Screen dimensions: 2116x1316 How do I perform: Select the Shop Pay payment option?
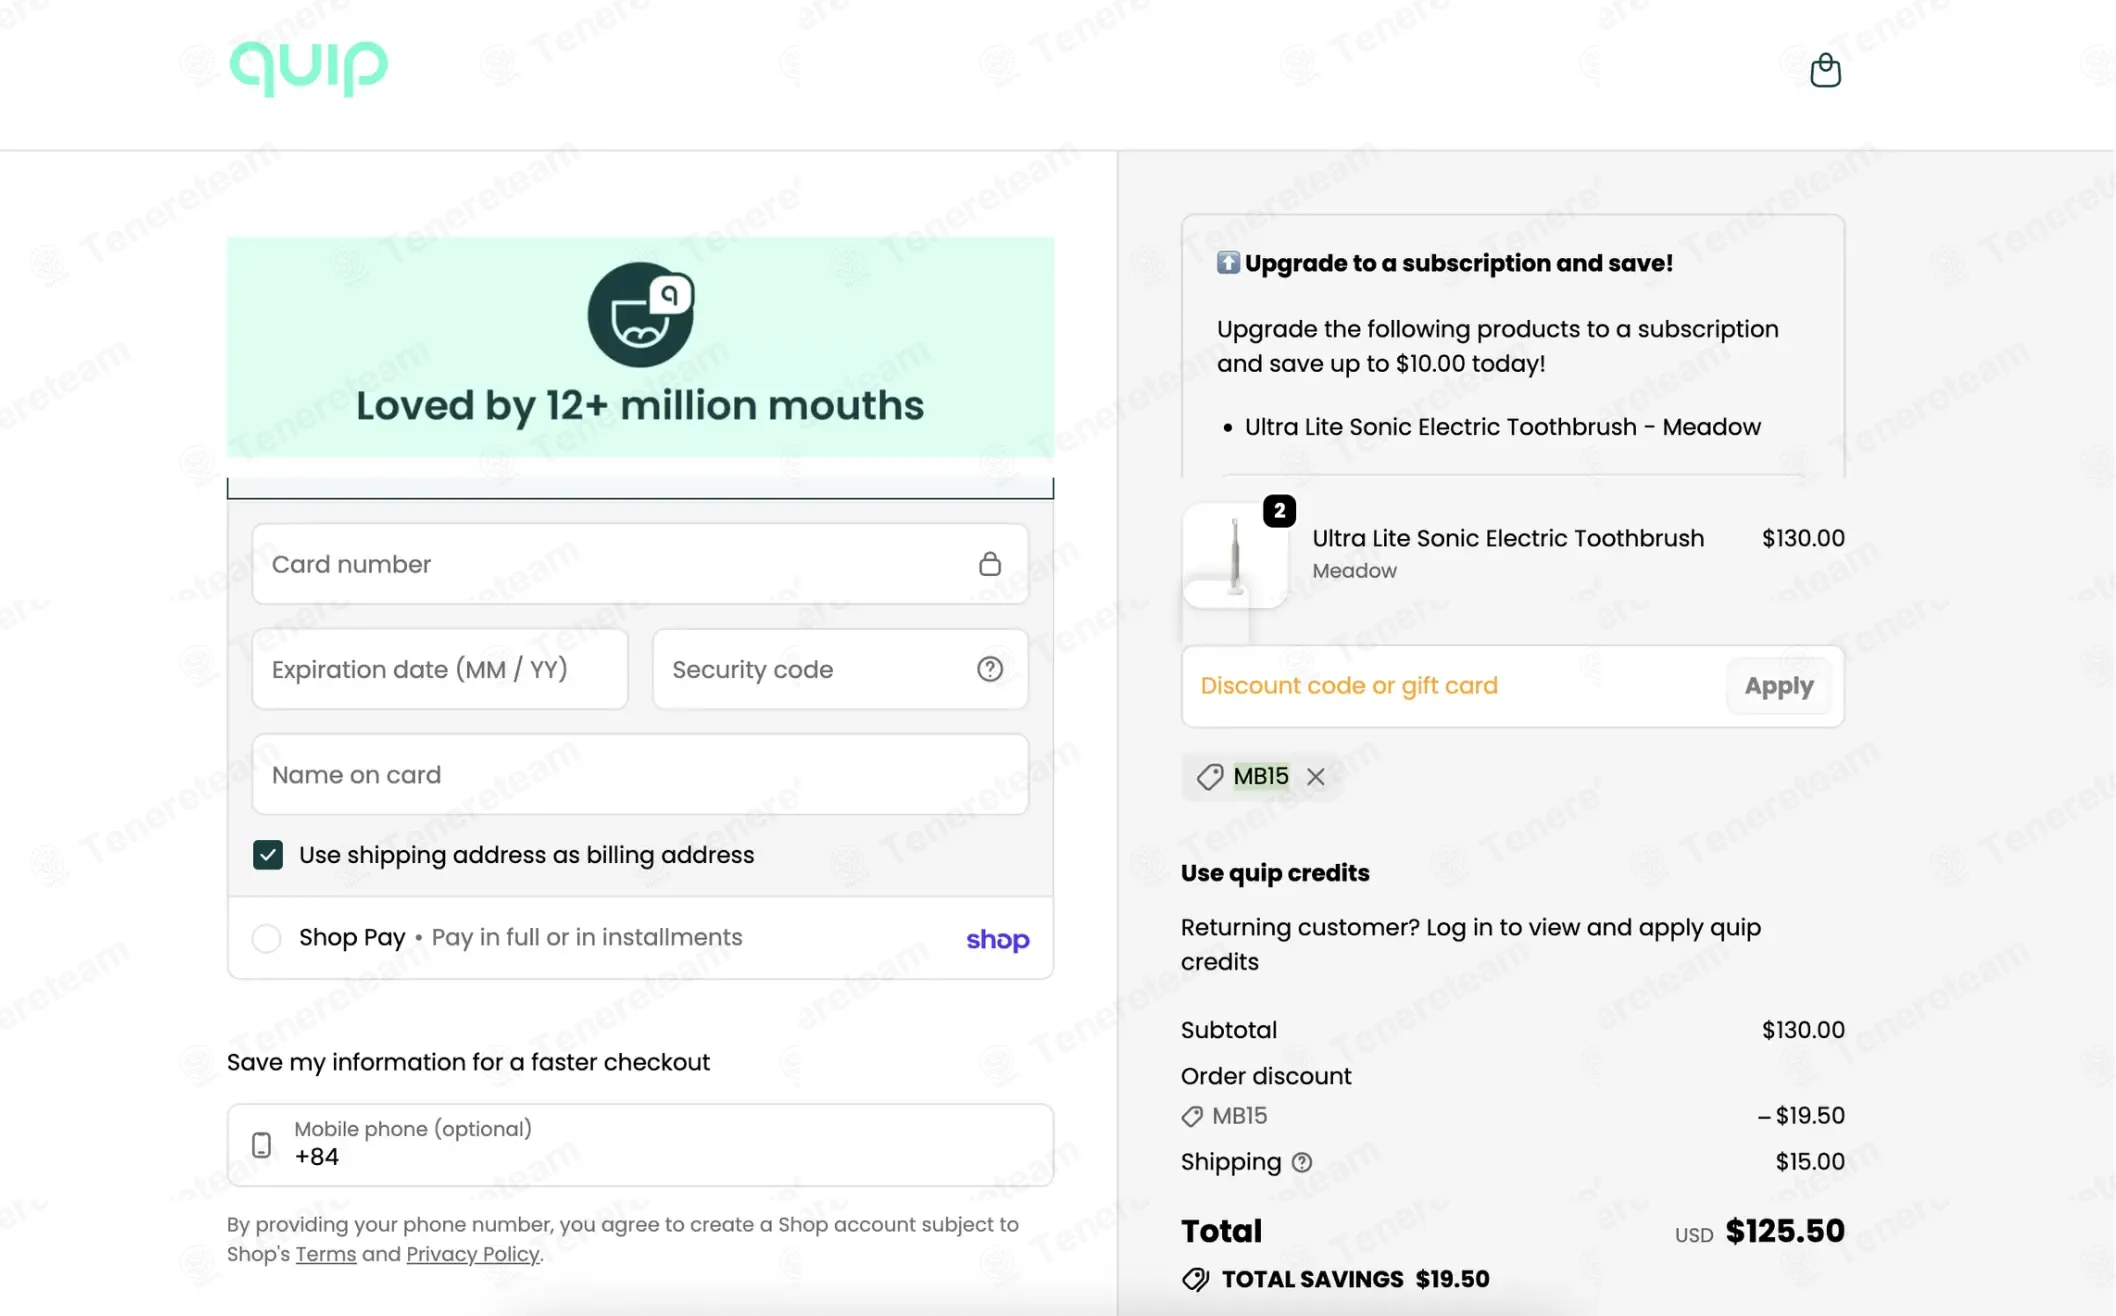[266, 938]
